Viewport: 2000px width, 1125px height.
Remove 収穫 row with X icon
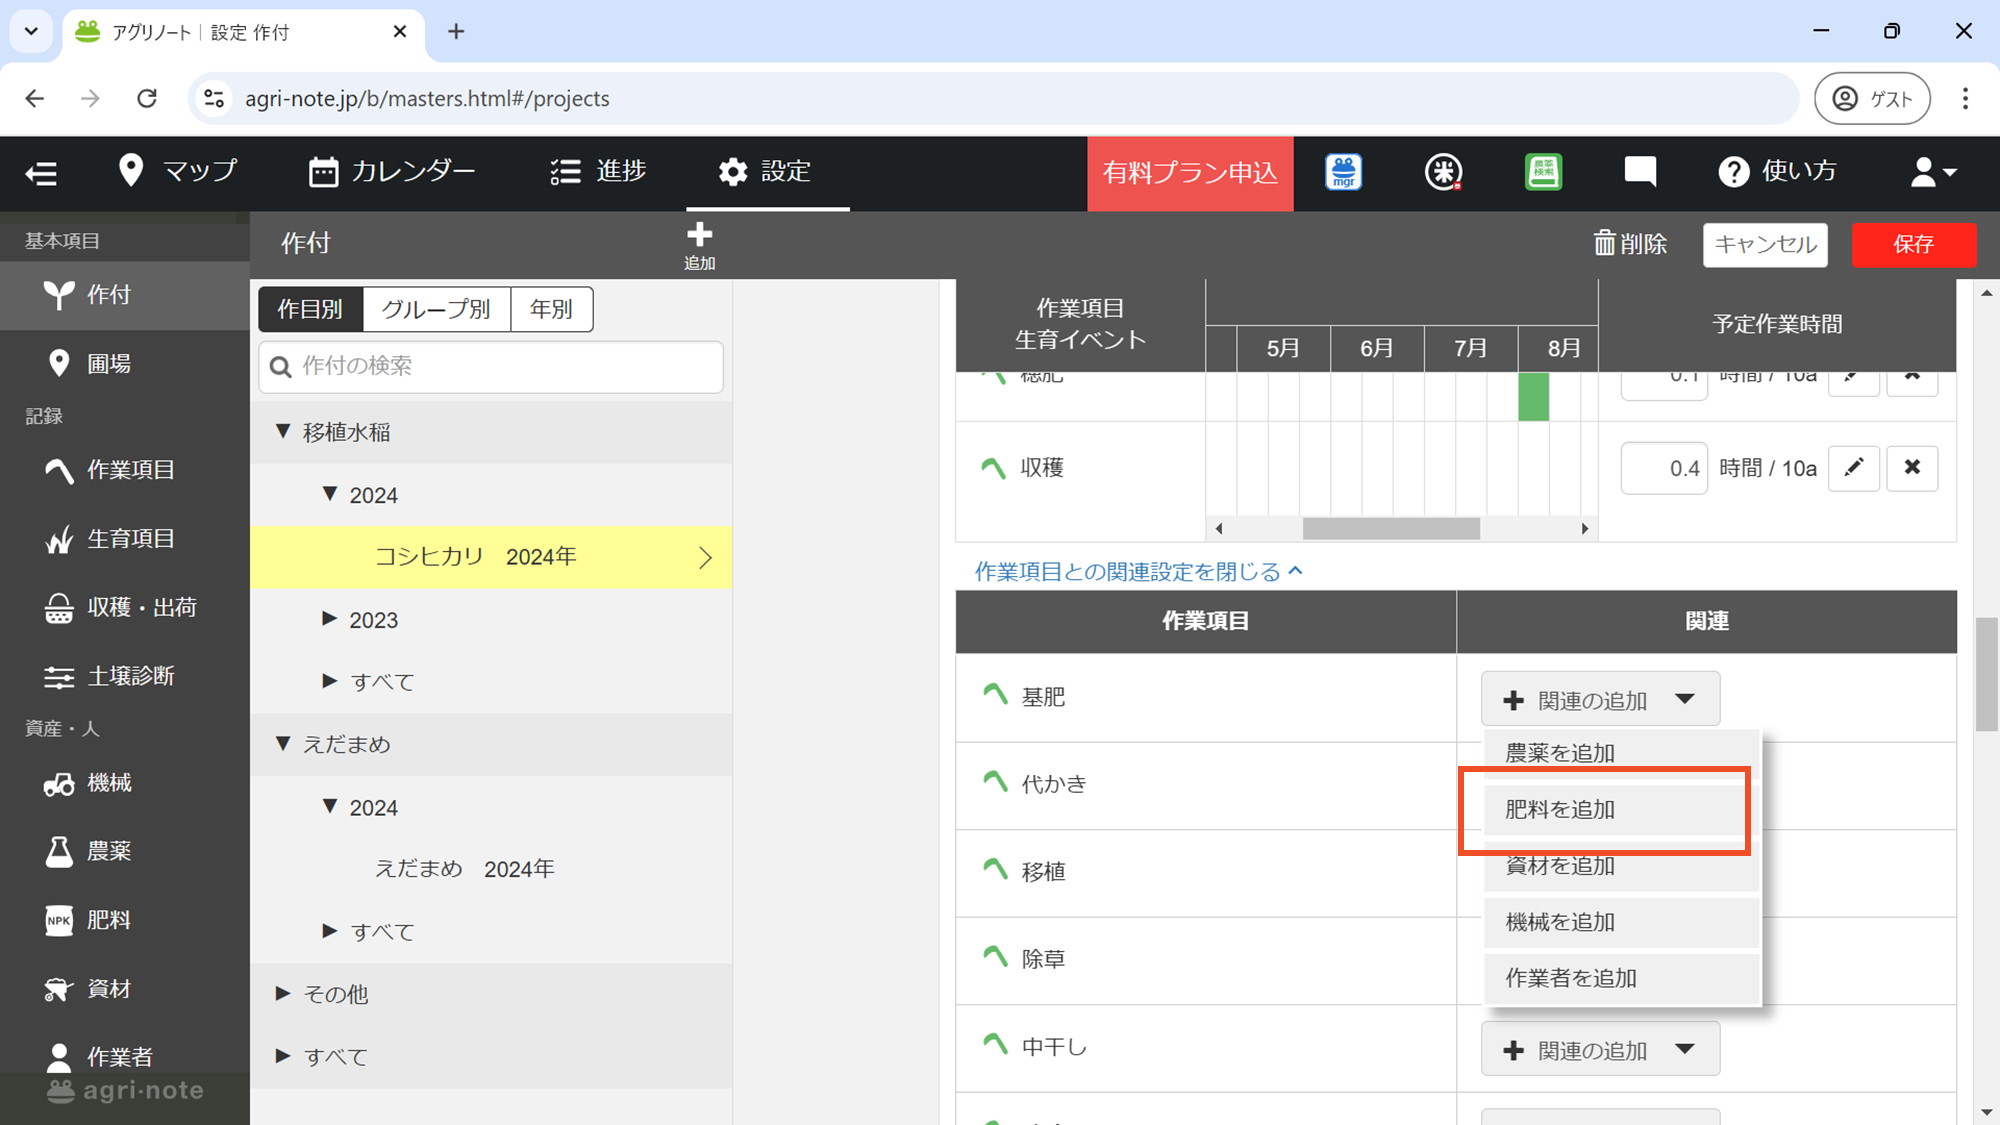(x=1911, y=468)
